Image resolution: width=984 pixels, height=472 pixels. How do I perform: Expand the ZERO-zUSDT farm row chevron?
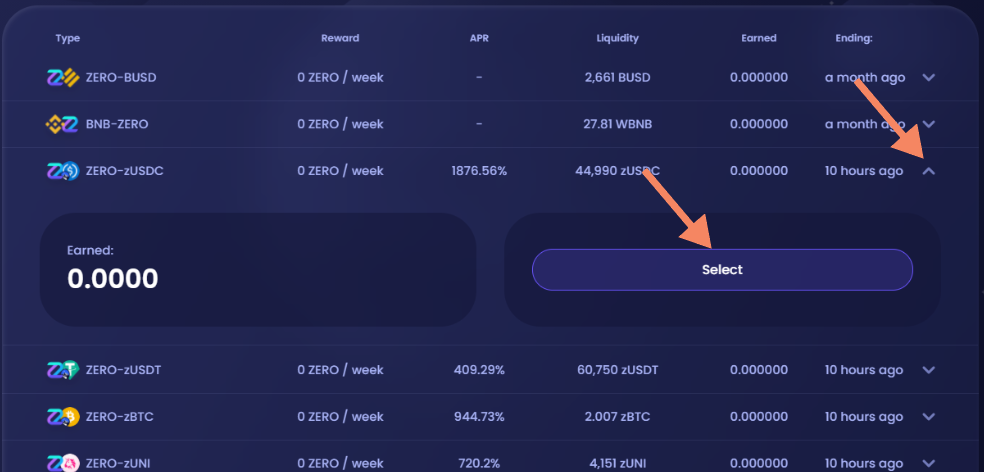tap(929, 370)
